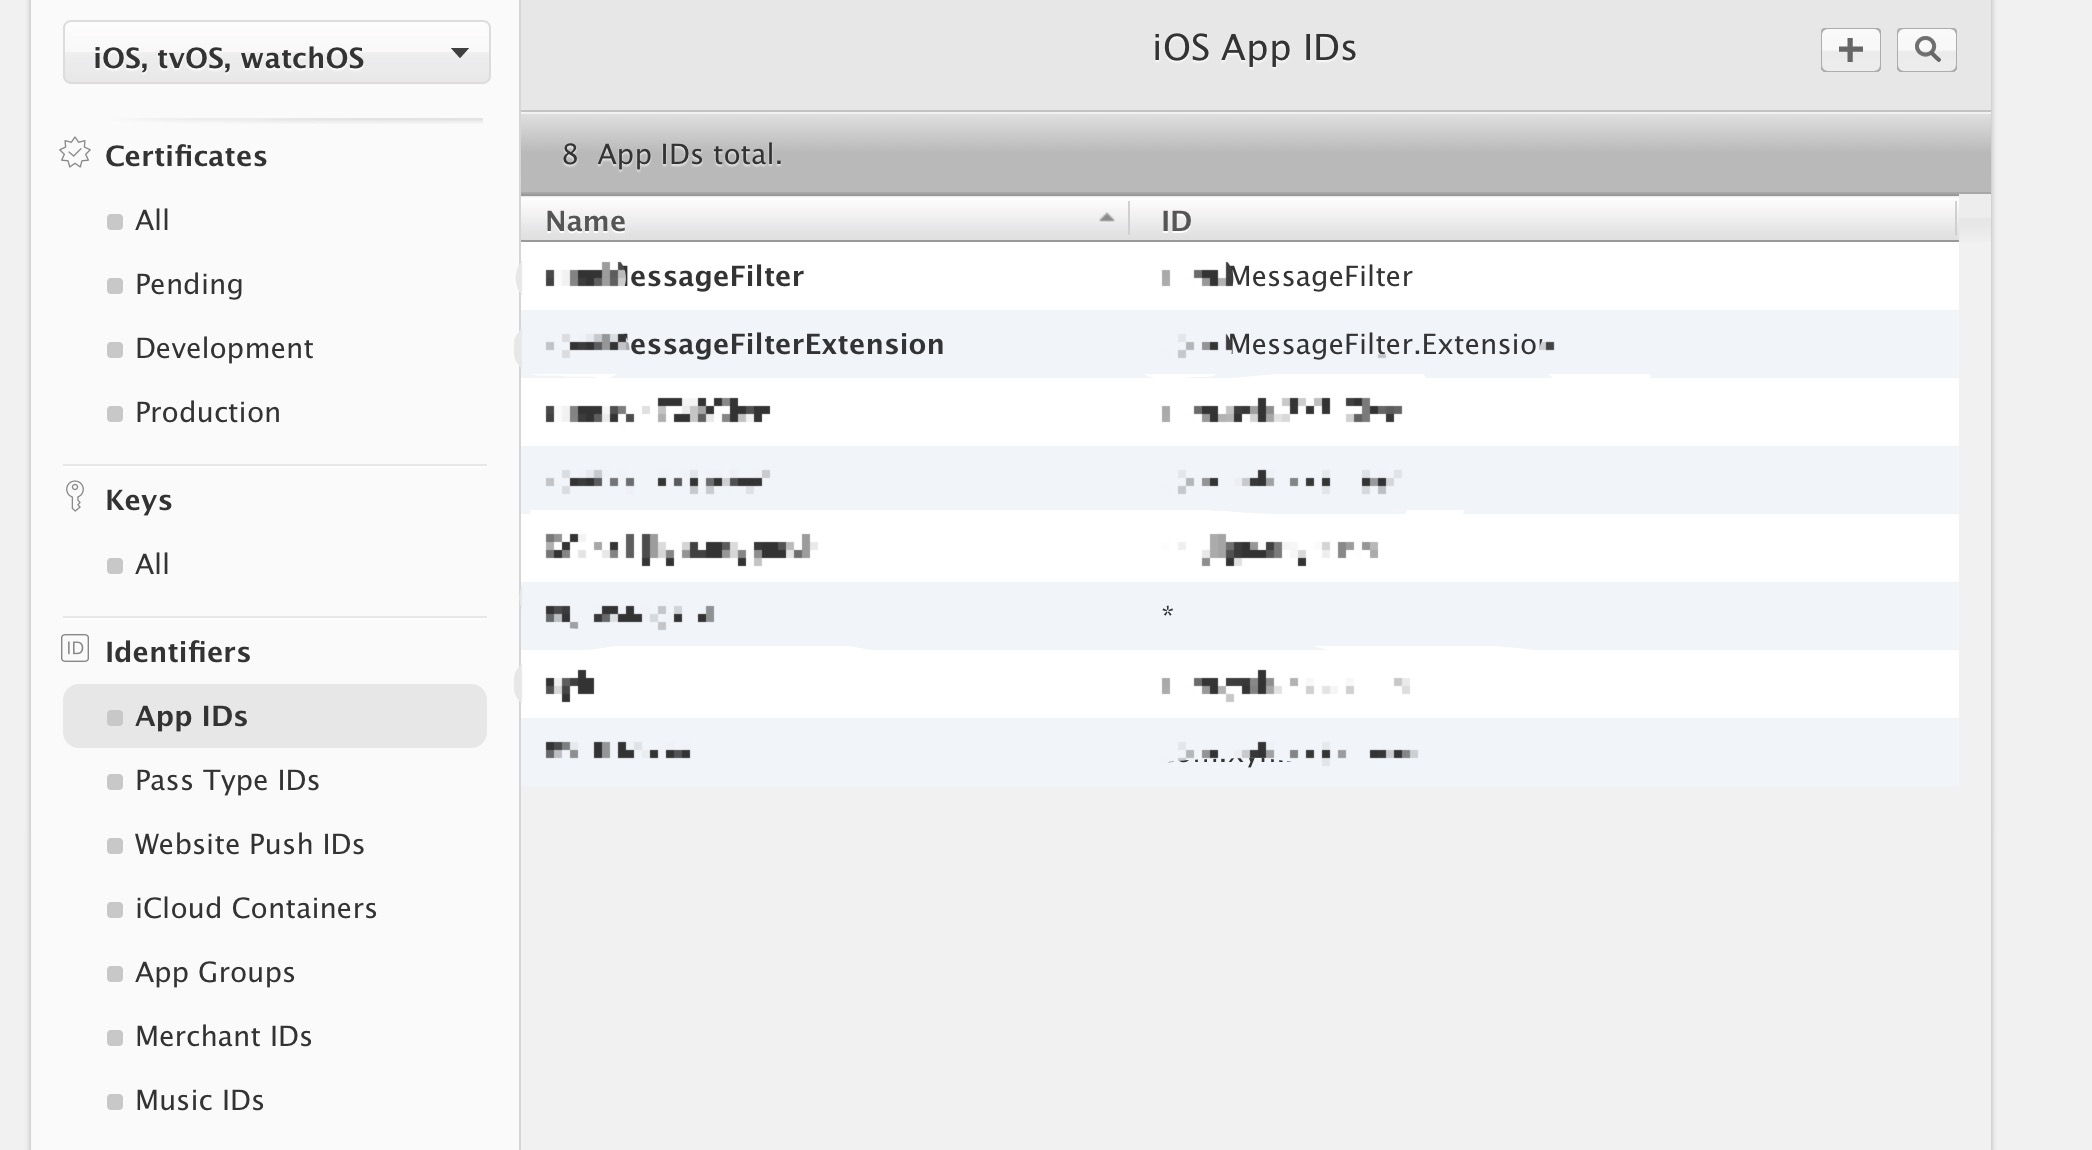This screenshot has height=1150, width=2092.
Task: Select Merchant IDs in sidebar
Action: point(223,1036)
